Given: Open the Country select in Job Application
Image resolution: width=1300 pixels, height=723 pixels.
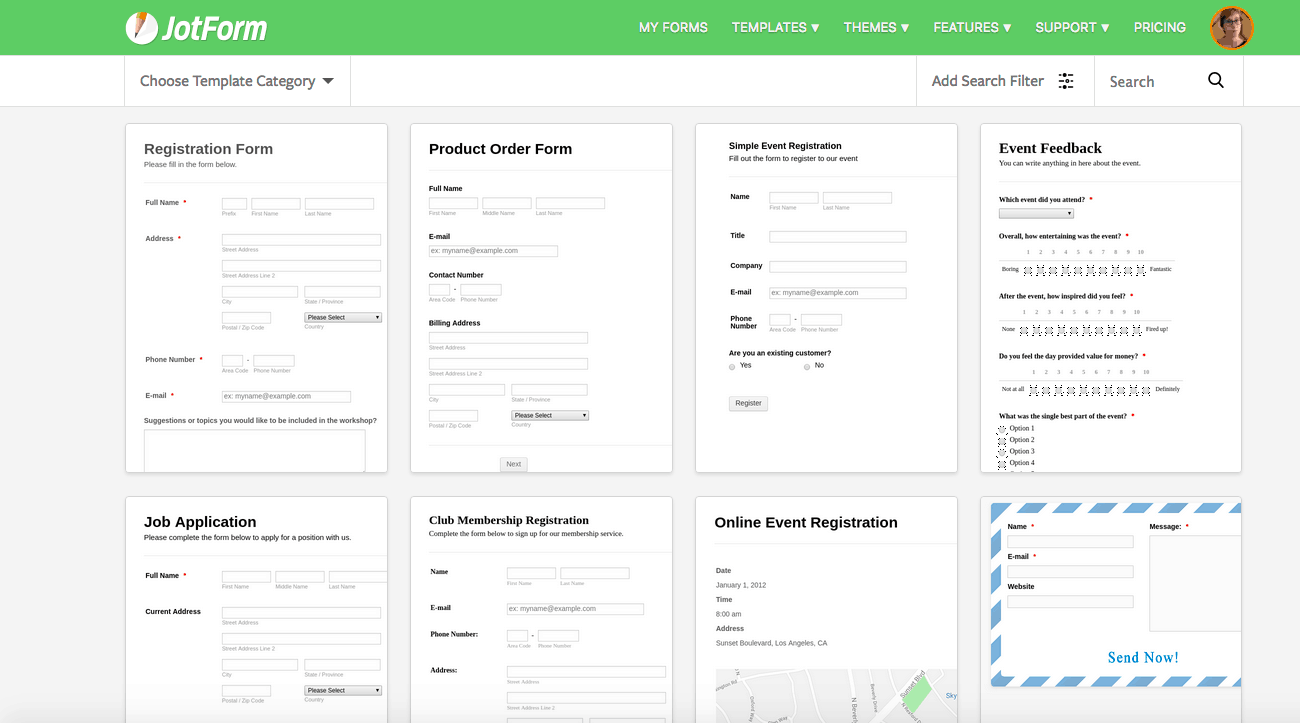Looking at the screenshot, I should point(342,689).
